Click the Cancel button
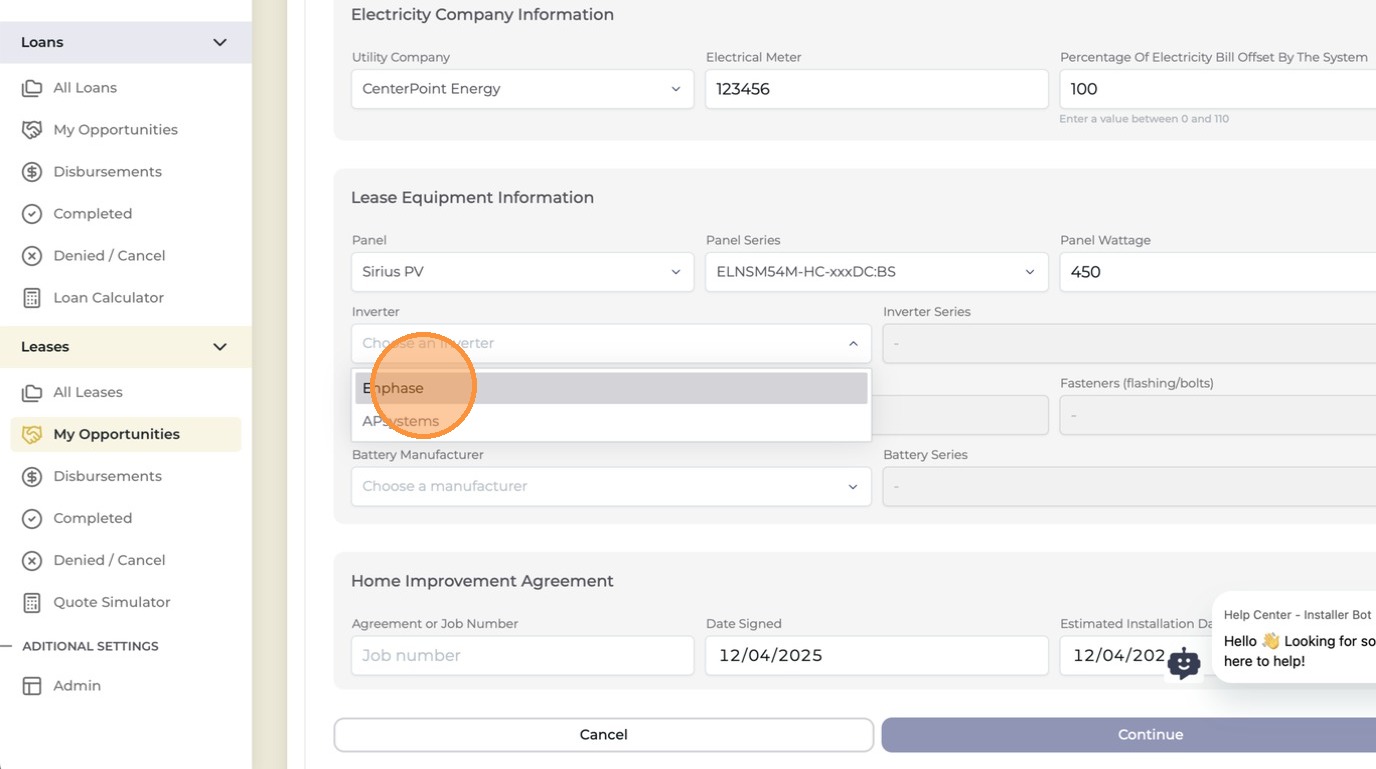Viewport: 1376px width, 769px height. [x=603, y=735]
